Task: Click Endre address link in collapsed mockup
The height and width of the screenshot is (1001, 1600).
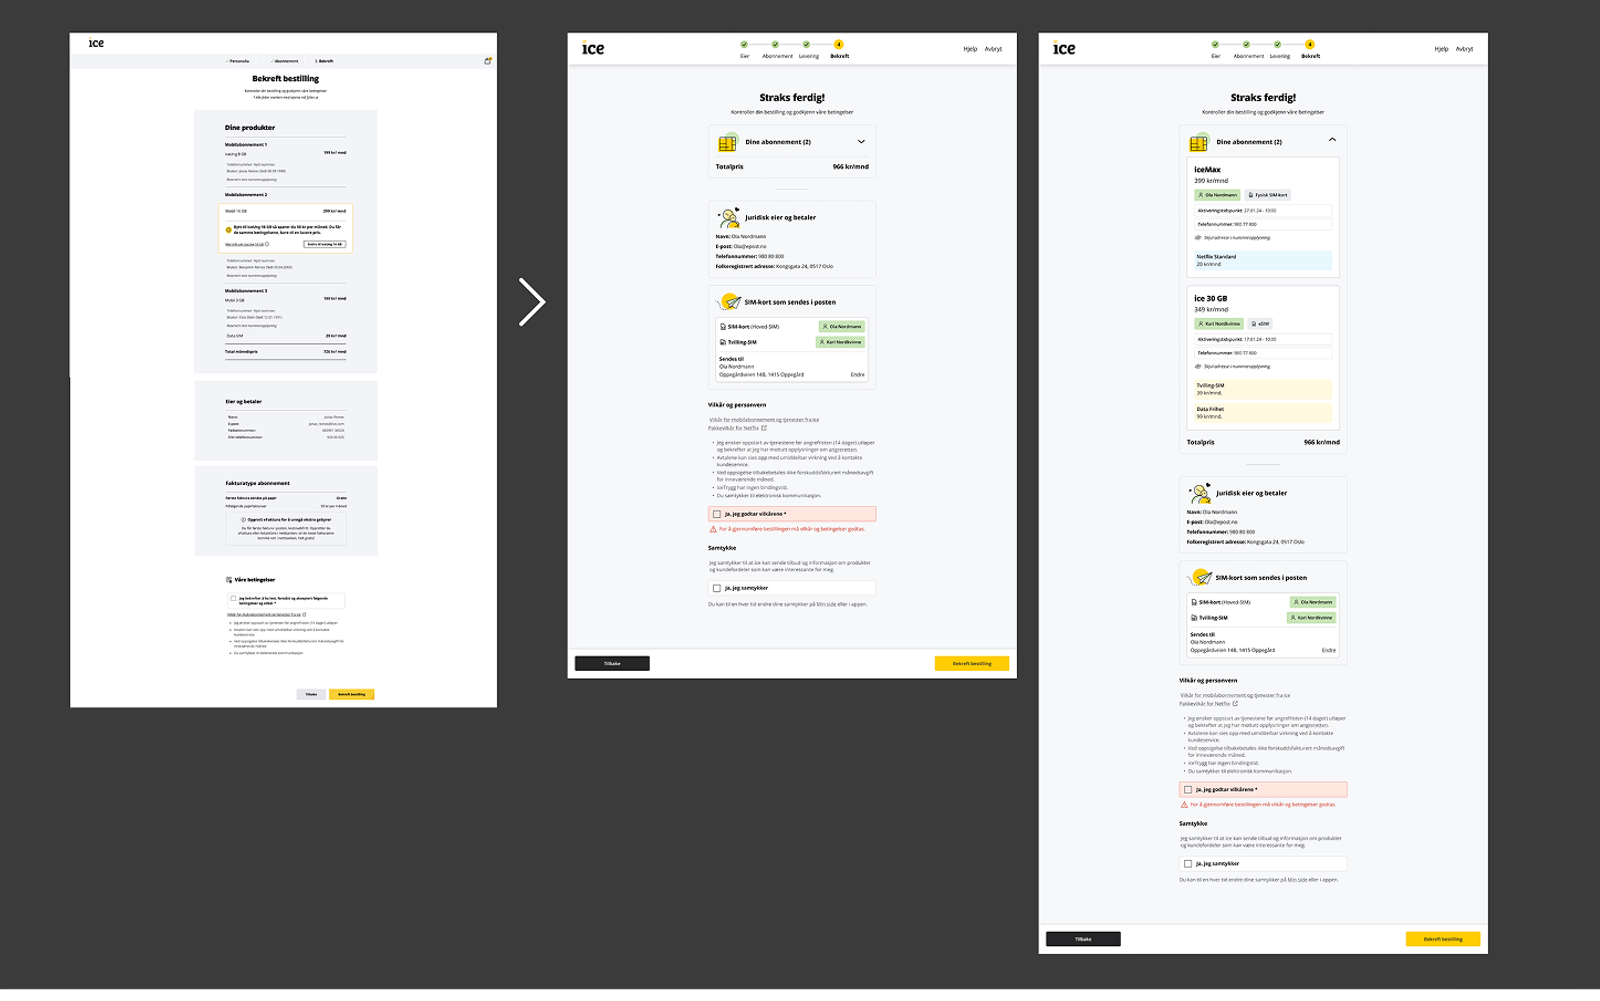Action: point(857,375)
